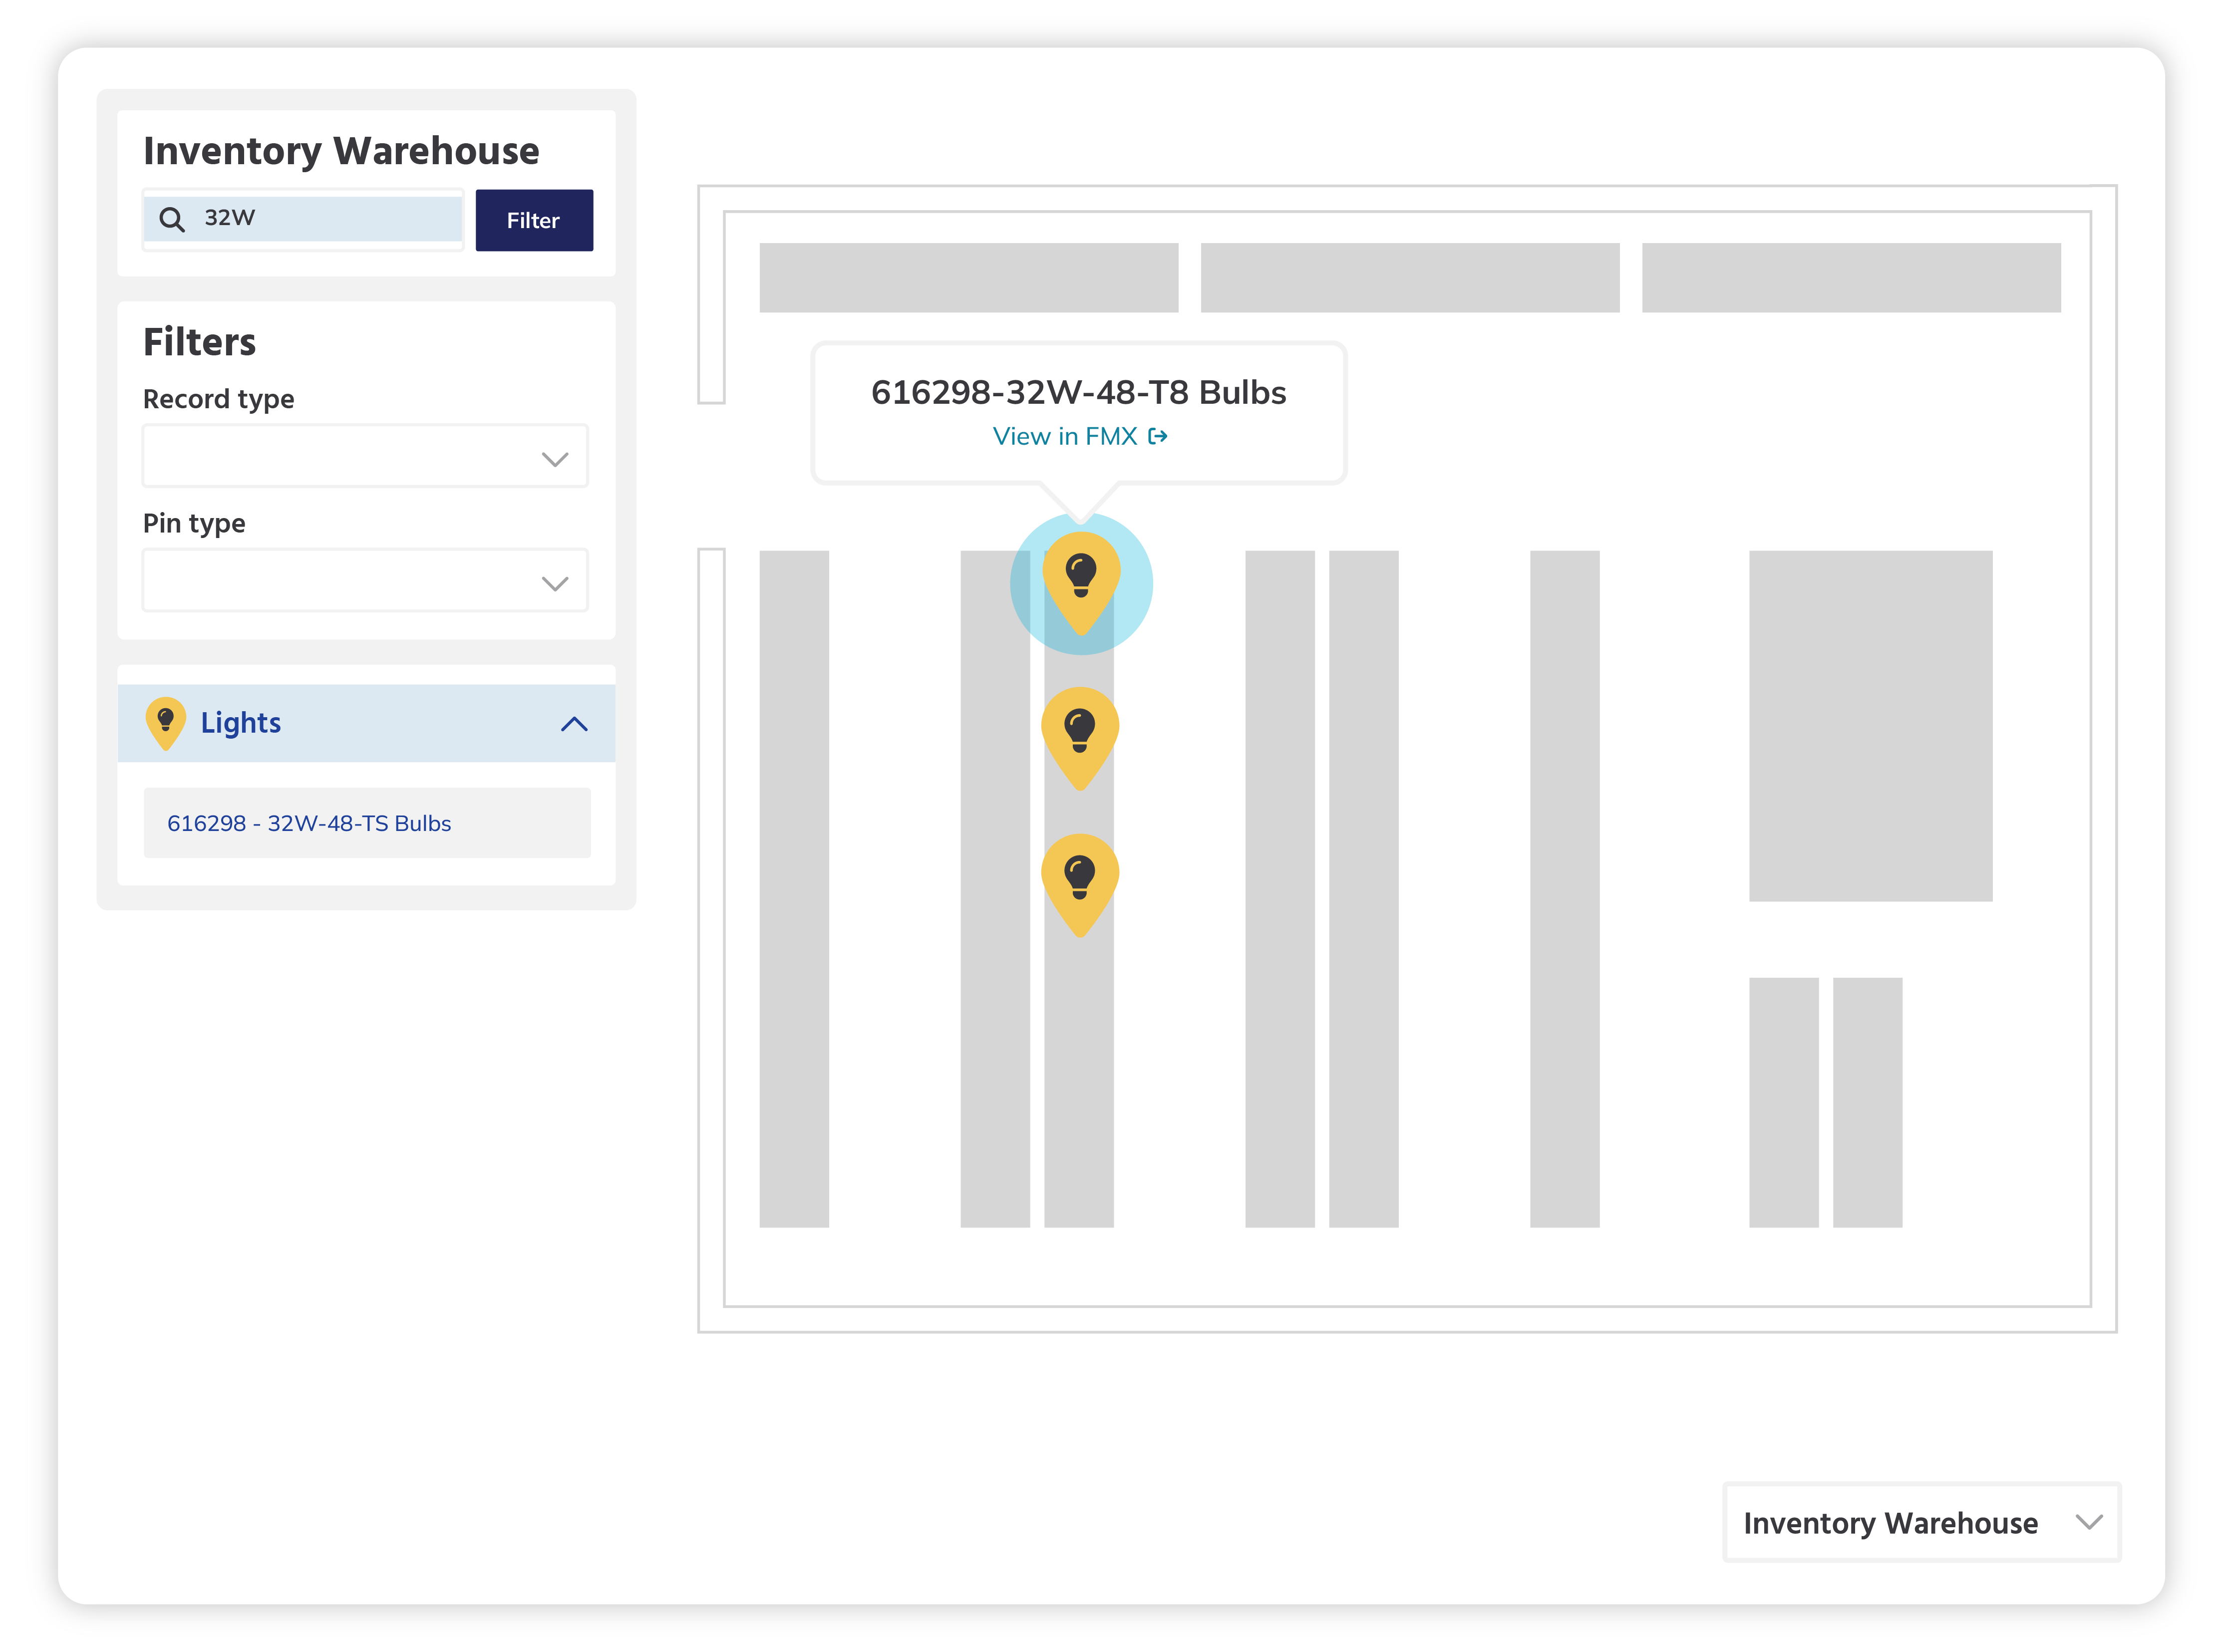Click the leftmost vertical shelf on map
The image size is (2225, 1652).
coord(794,889)
